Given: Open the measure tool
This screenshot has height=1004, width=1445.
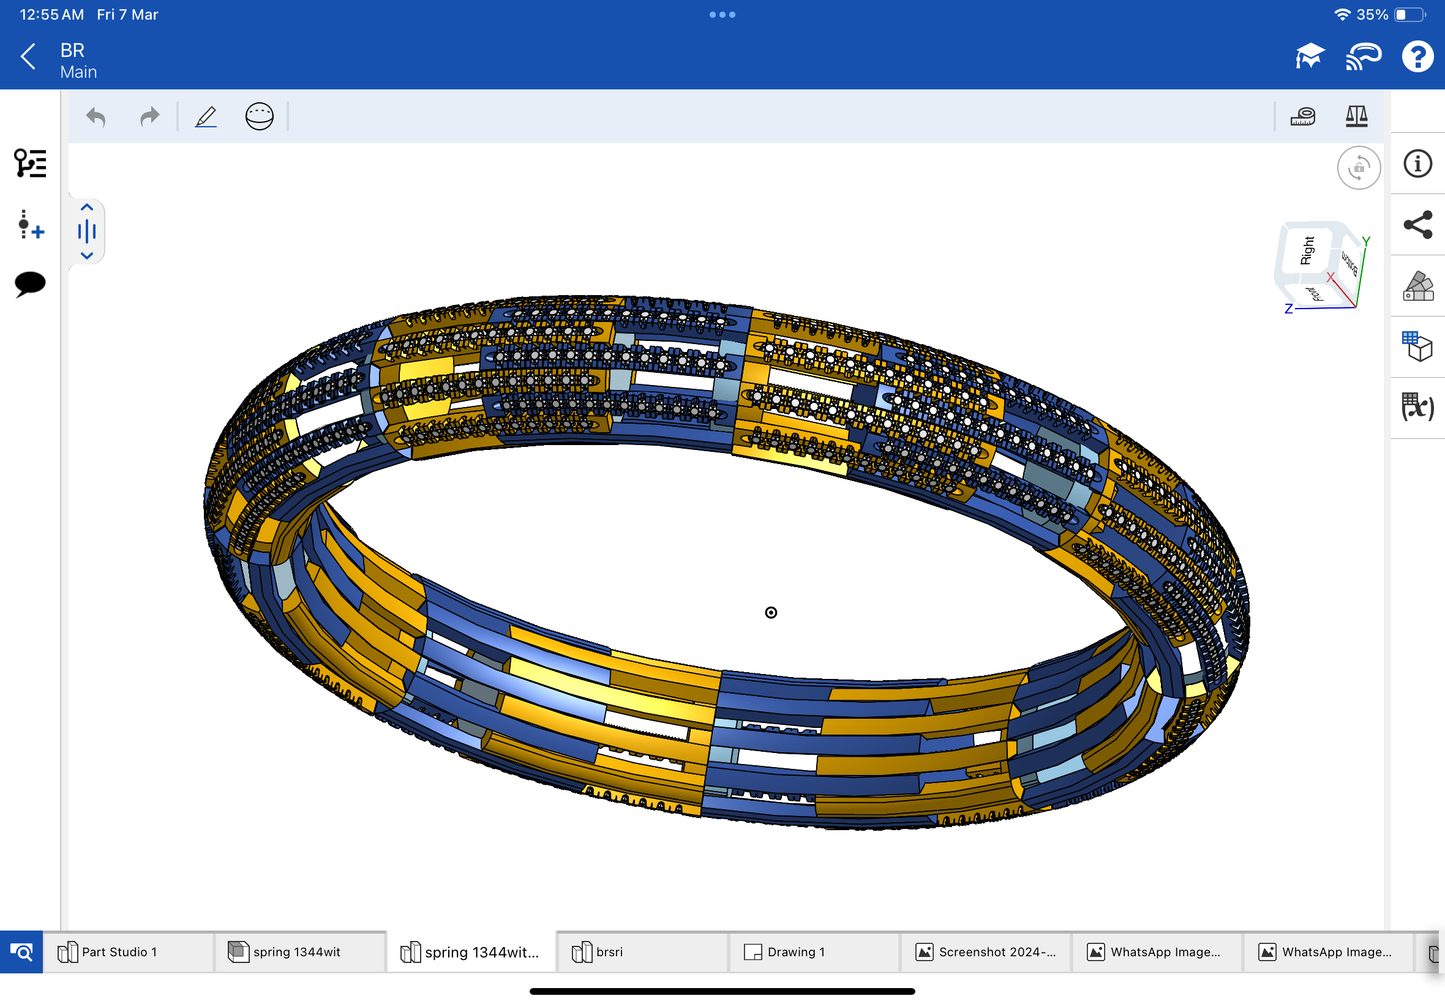Looking at the screenshot, I should tap(1302, 117).
